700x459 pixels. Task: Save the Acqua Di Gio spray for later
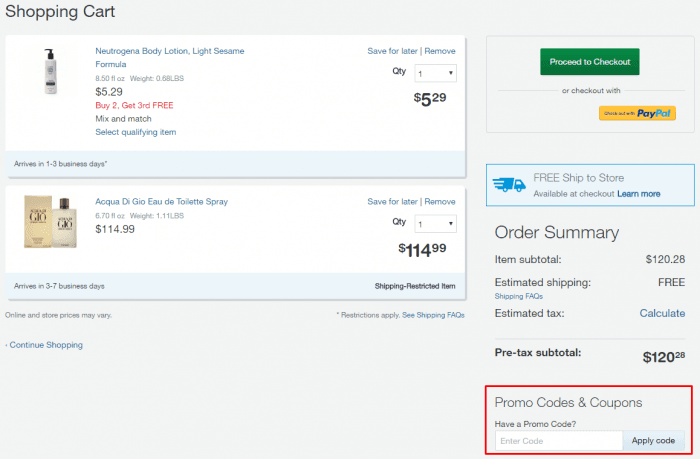point(392,202)
